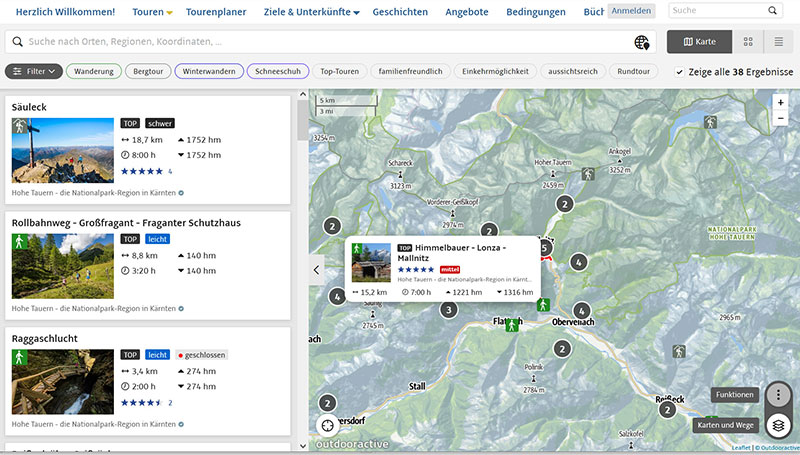Center map on my location
This screenshot has width=800, height=455.
(x=327, y=425)
